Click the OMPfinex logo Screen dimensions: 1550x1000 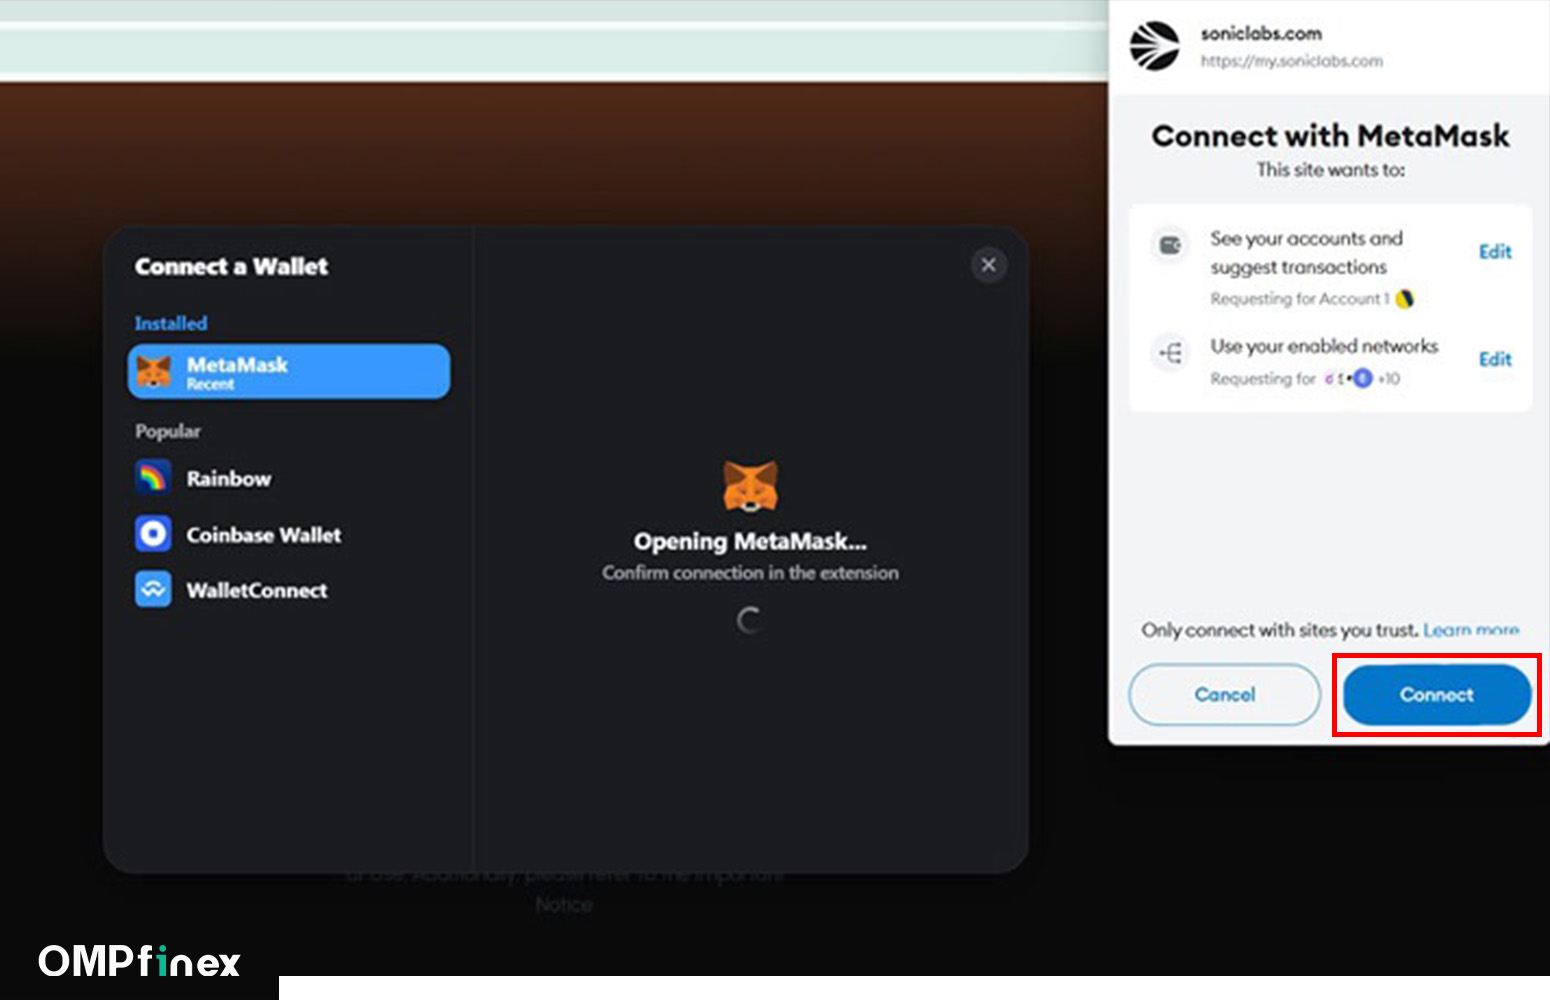[139, 962]
